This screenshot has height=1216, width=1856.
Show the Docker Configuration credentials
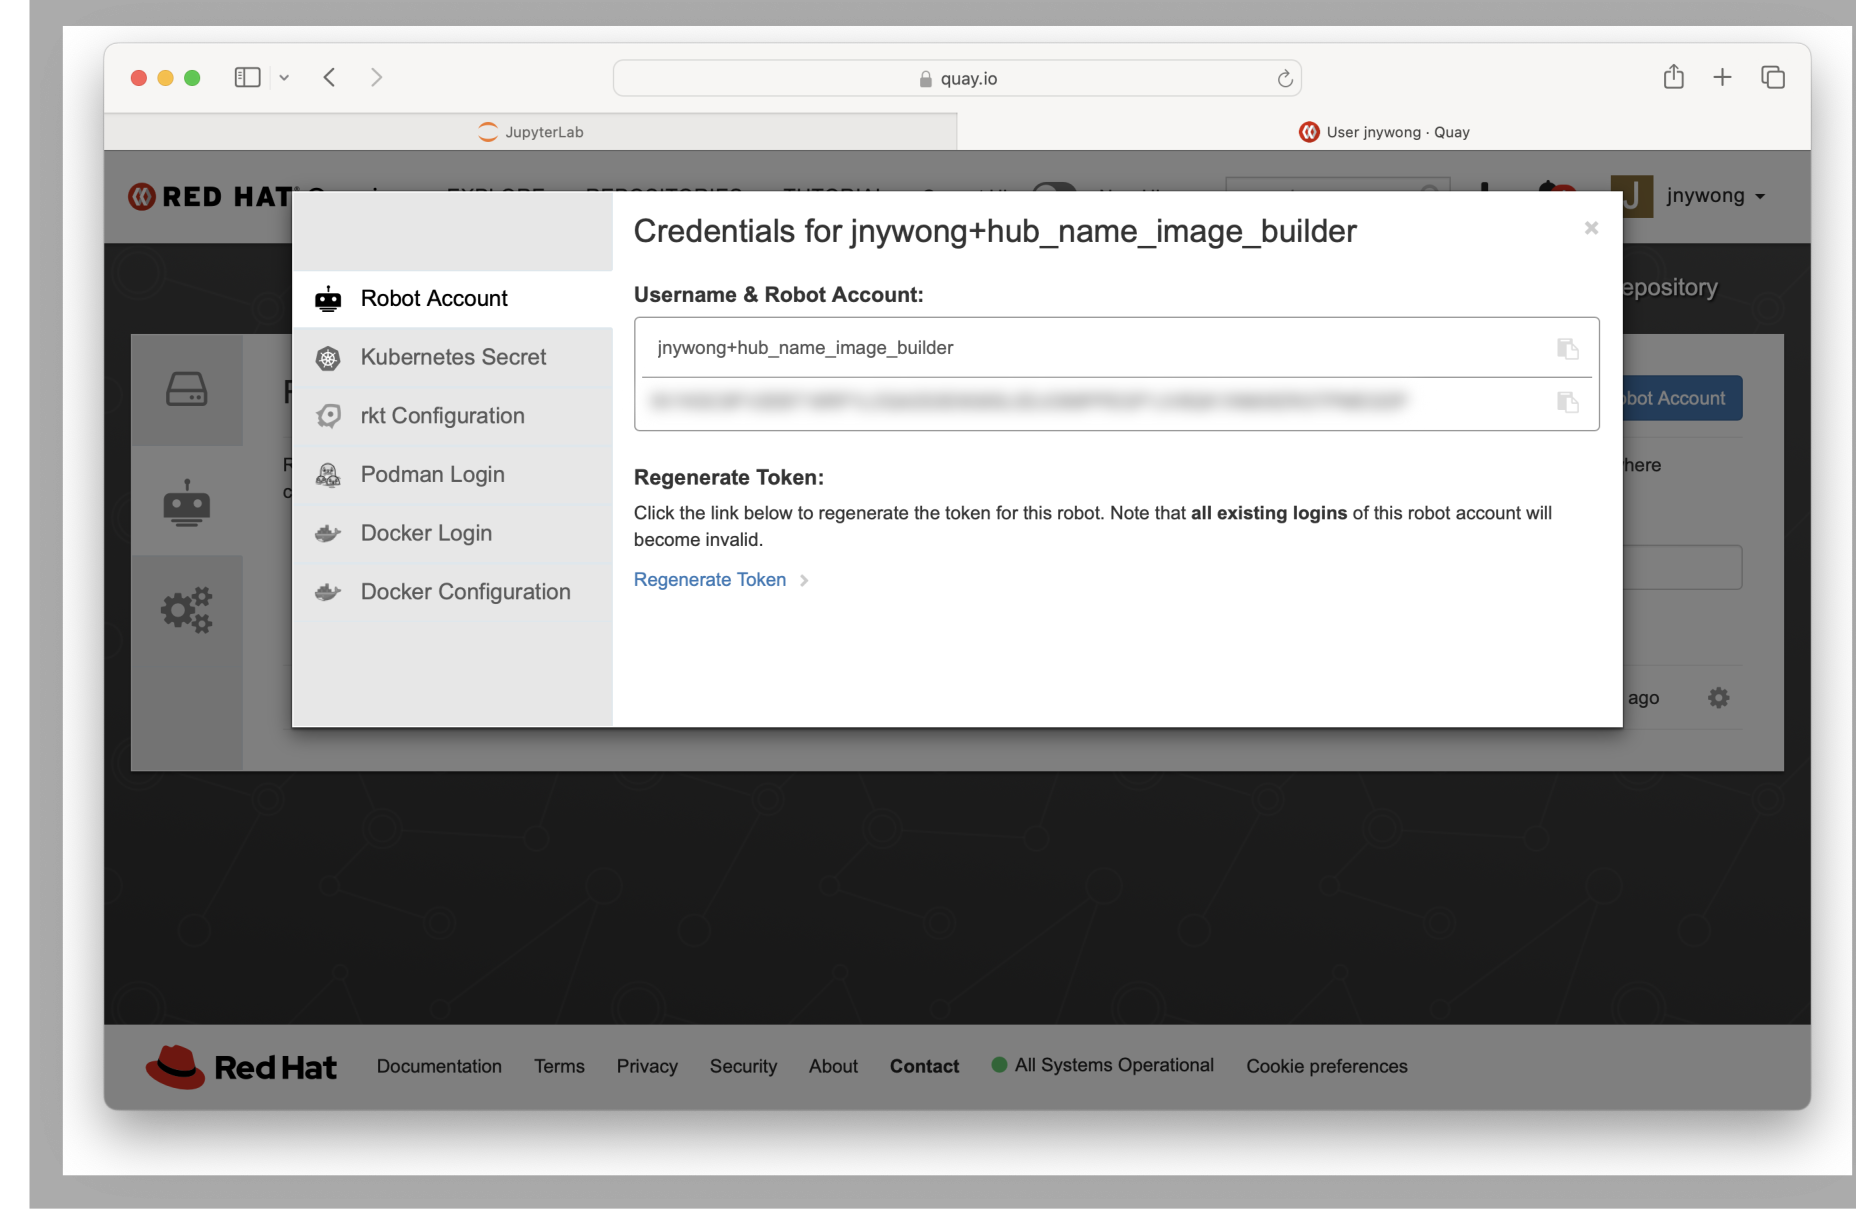click(465, 591)
